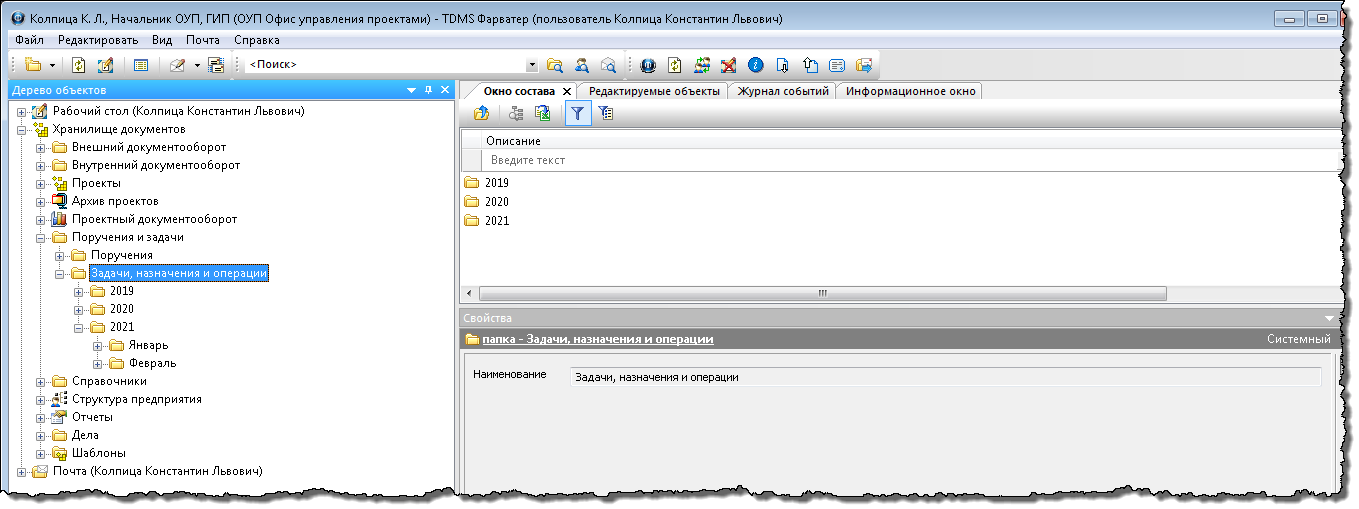Click the swap users icon in toolbar

tap(702, 65)
